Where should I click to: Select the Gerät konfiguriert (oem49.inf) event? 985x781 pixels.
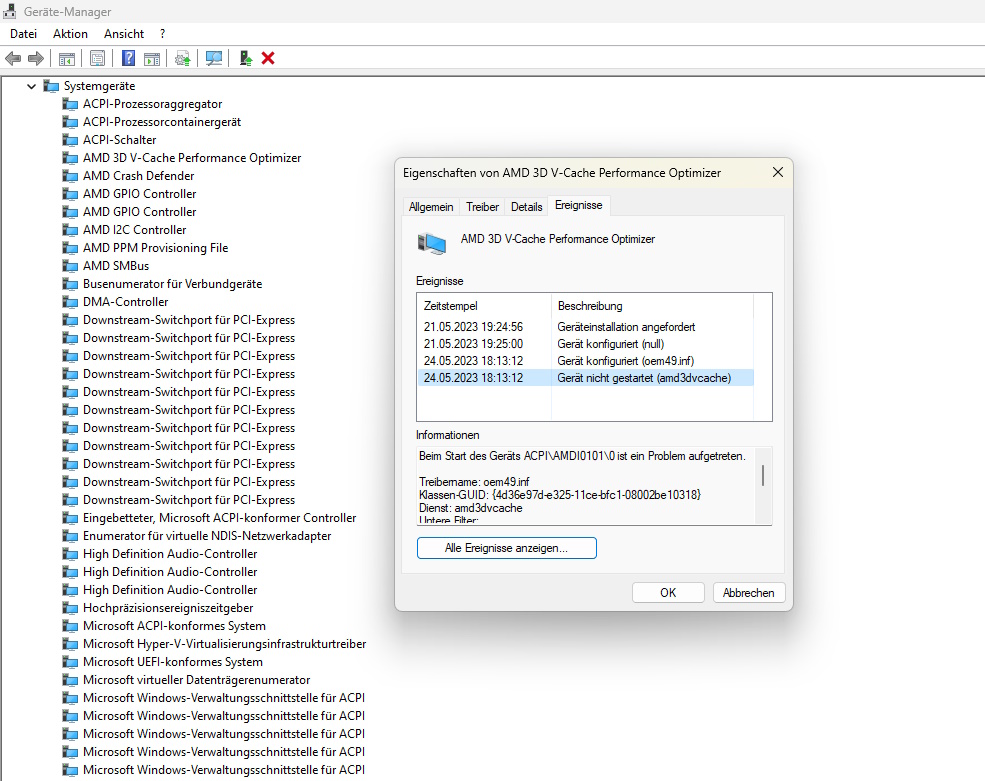pos(585,361)
